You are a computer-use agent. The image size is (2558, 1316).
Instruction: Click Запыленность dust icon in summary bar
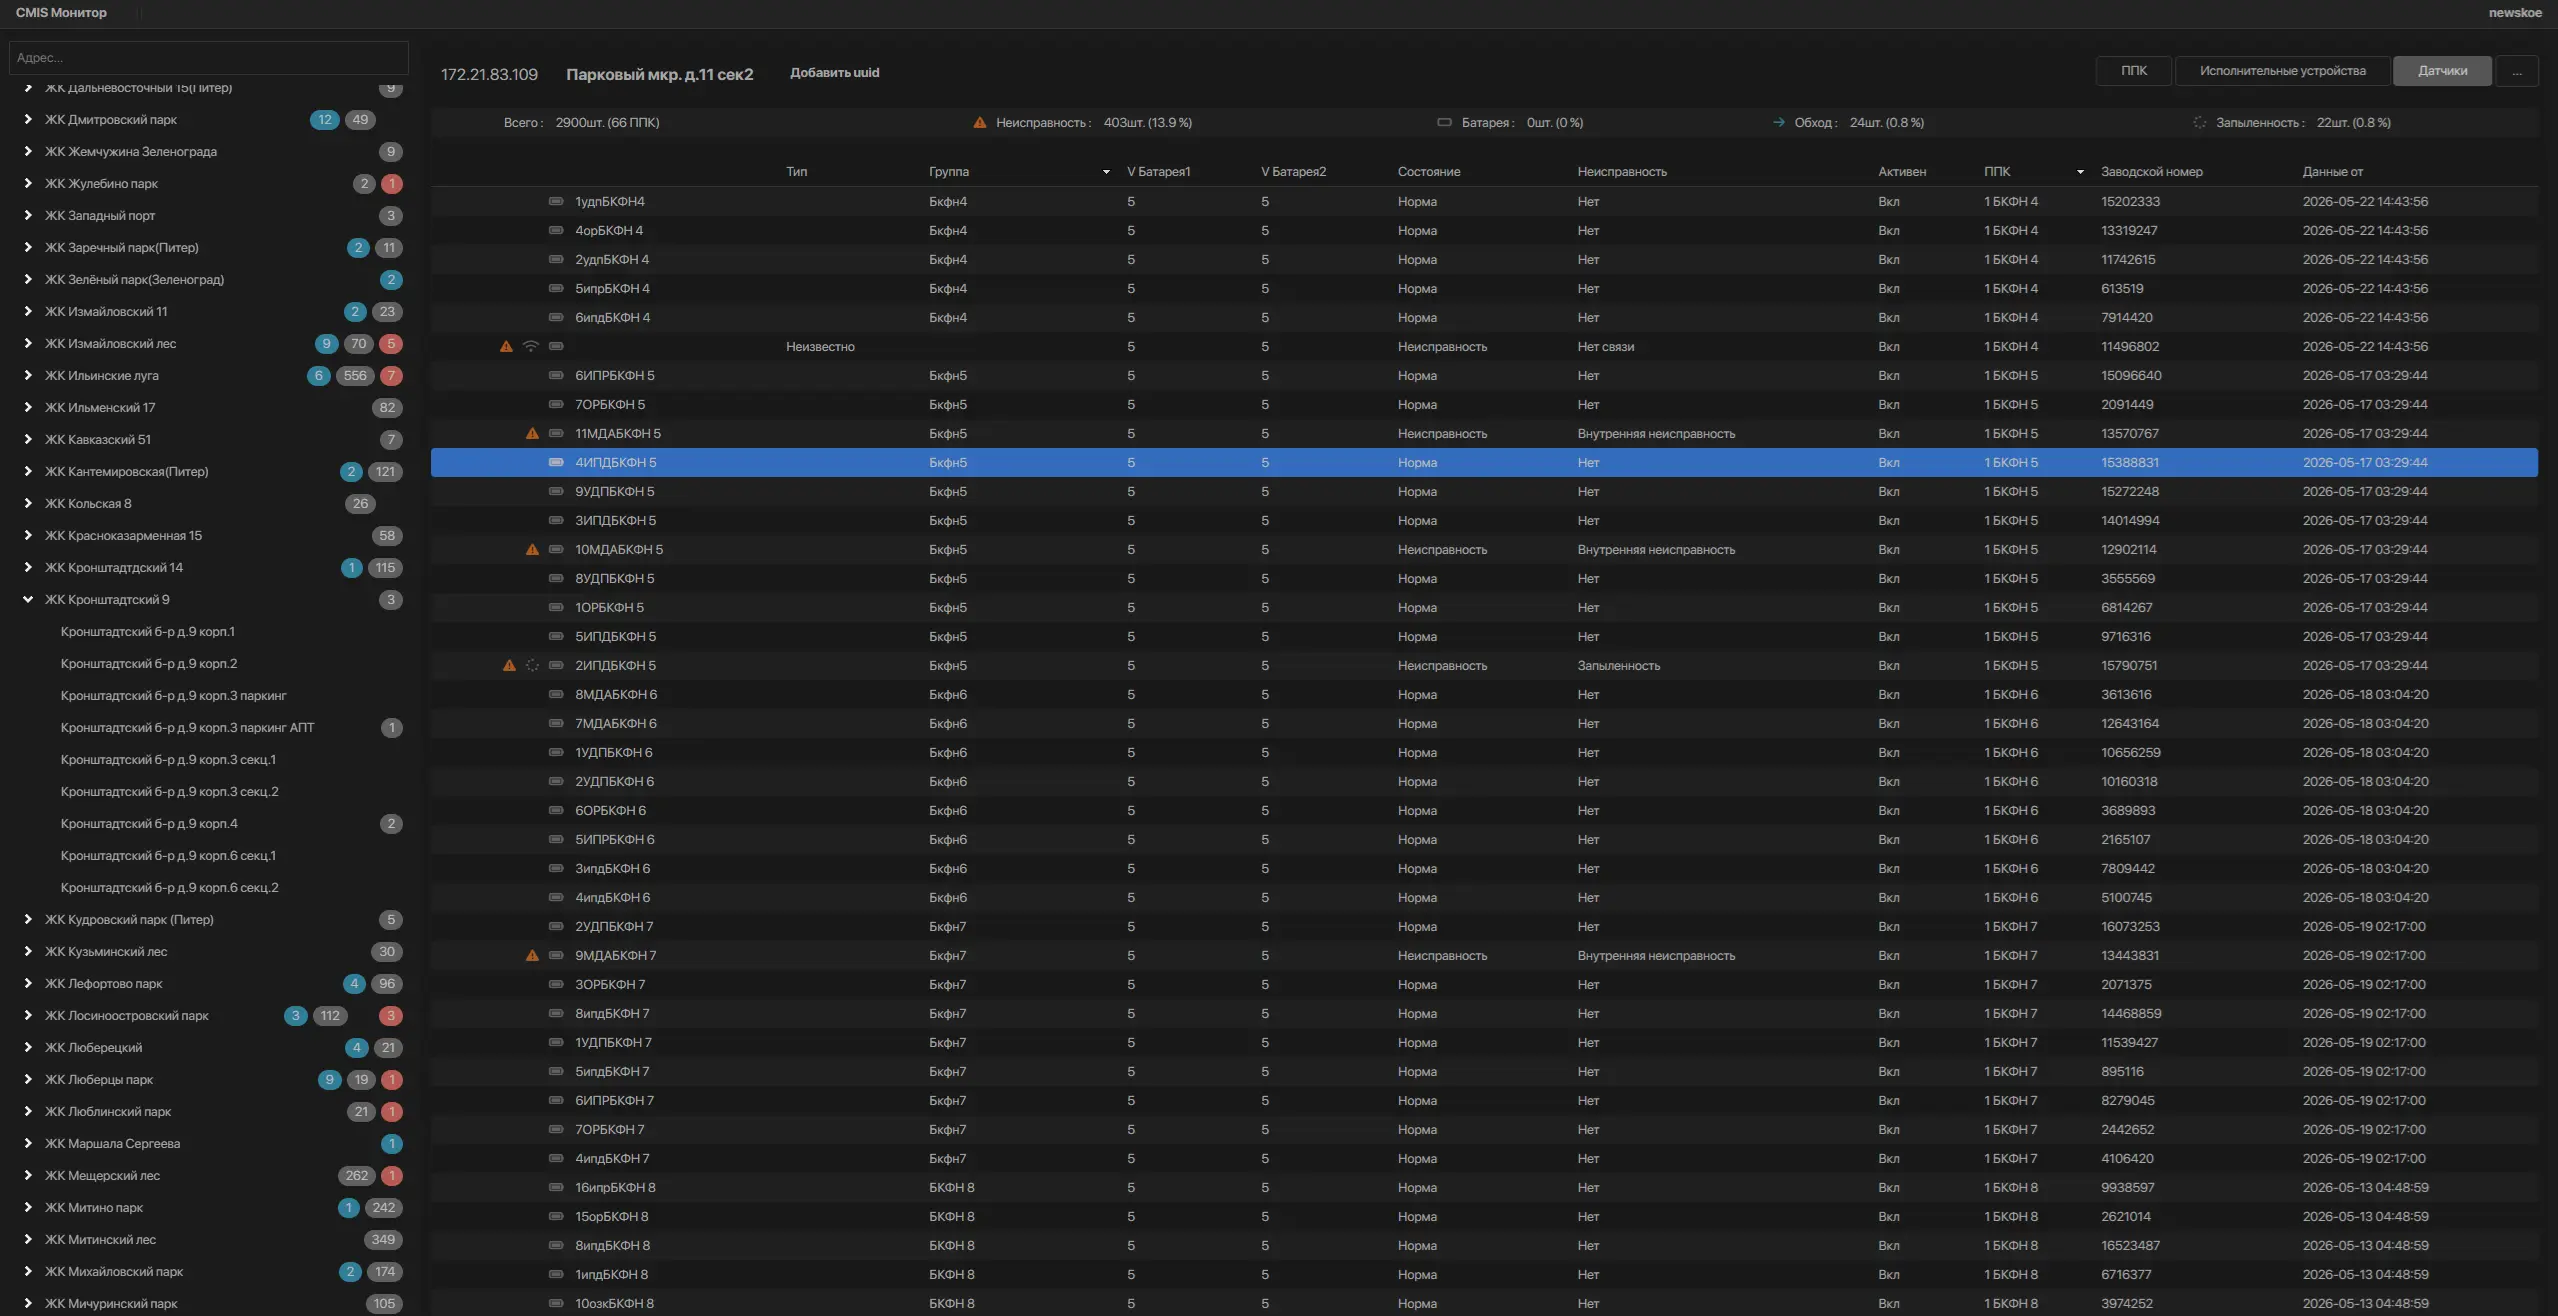click(x=2200, y=123)
